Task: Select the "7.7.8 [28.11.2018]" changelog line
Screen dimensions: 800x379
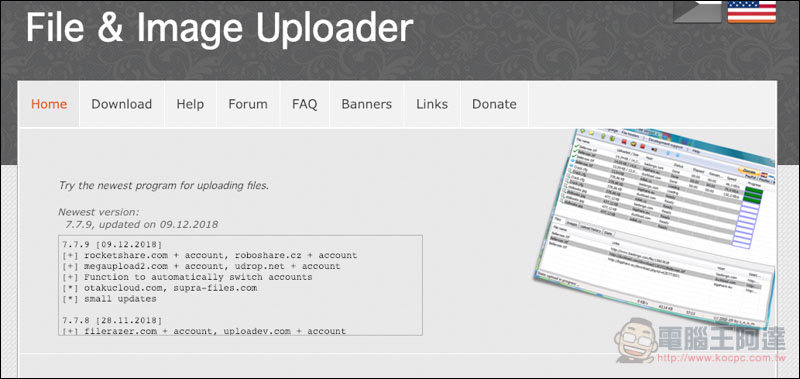Action: coord(112,320)
